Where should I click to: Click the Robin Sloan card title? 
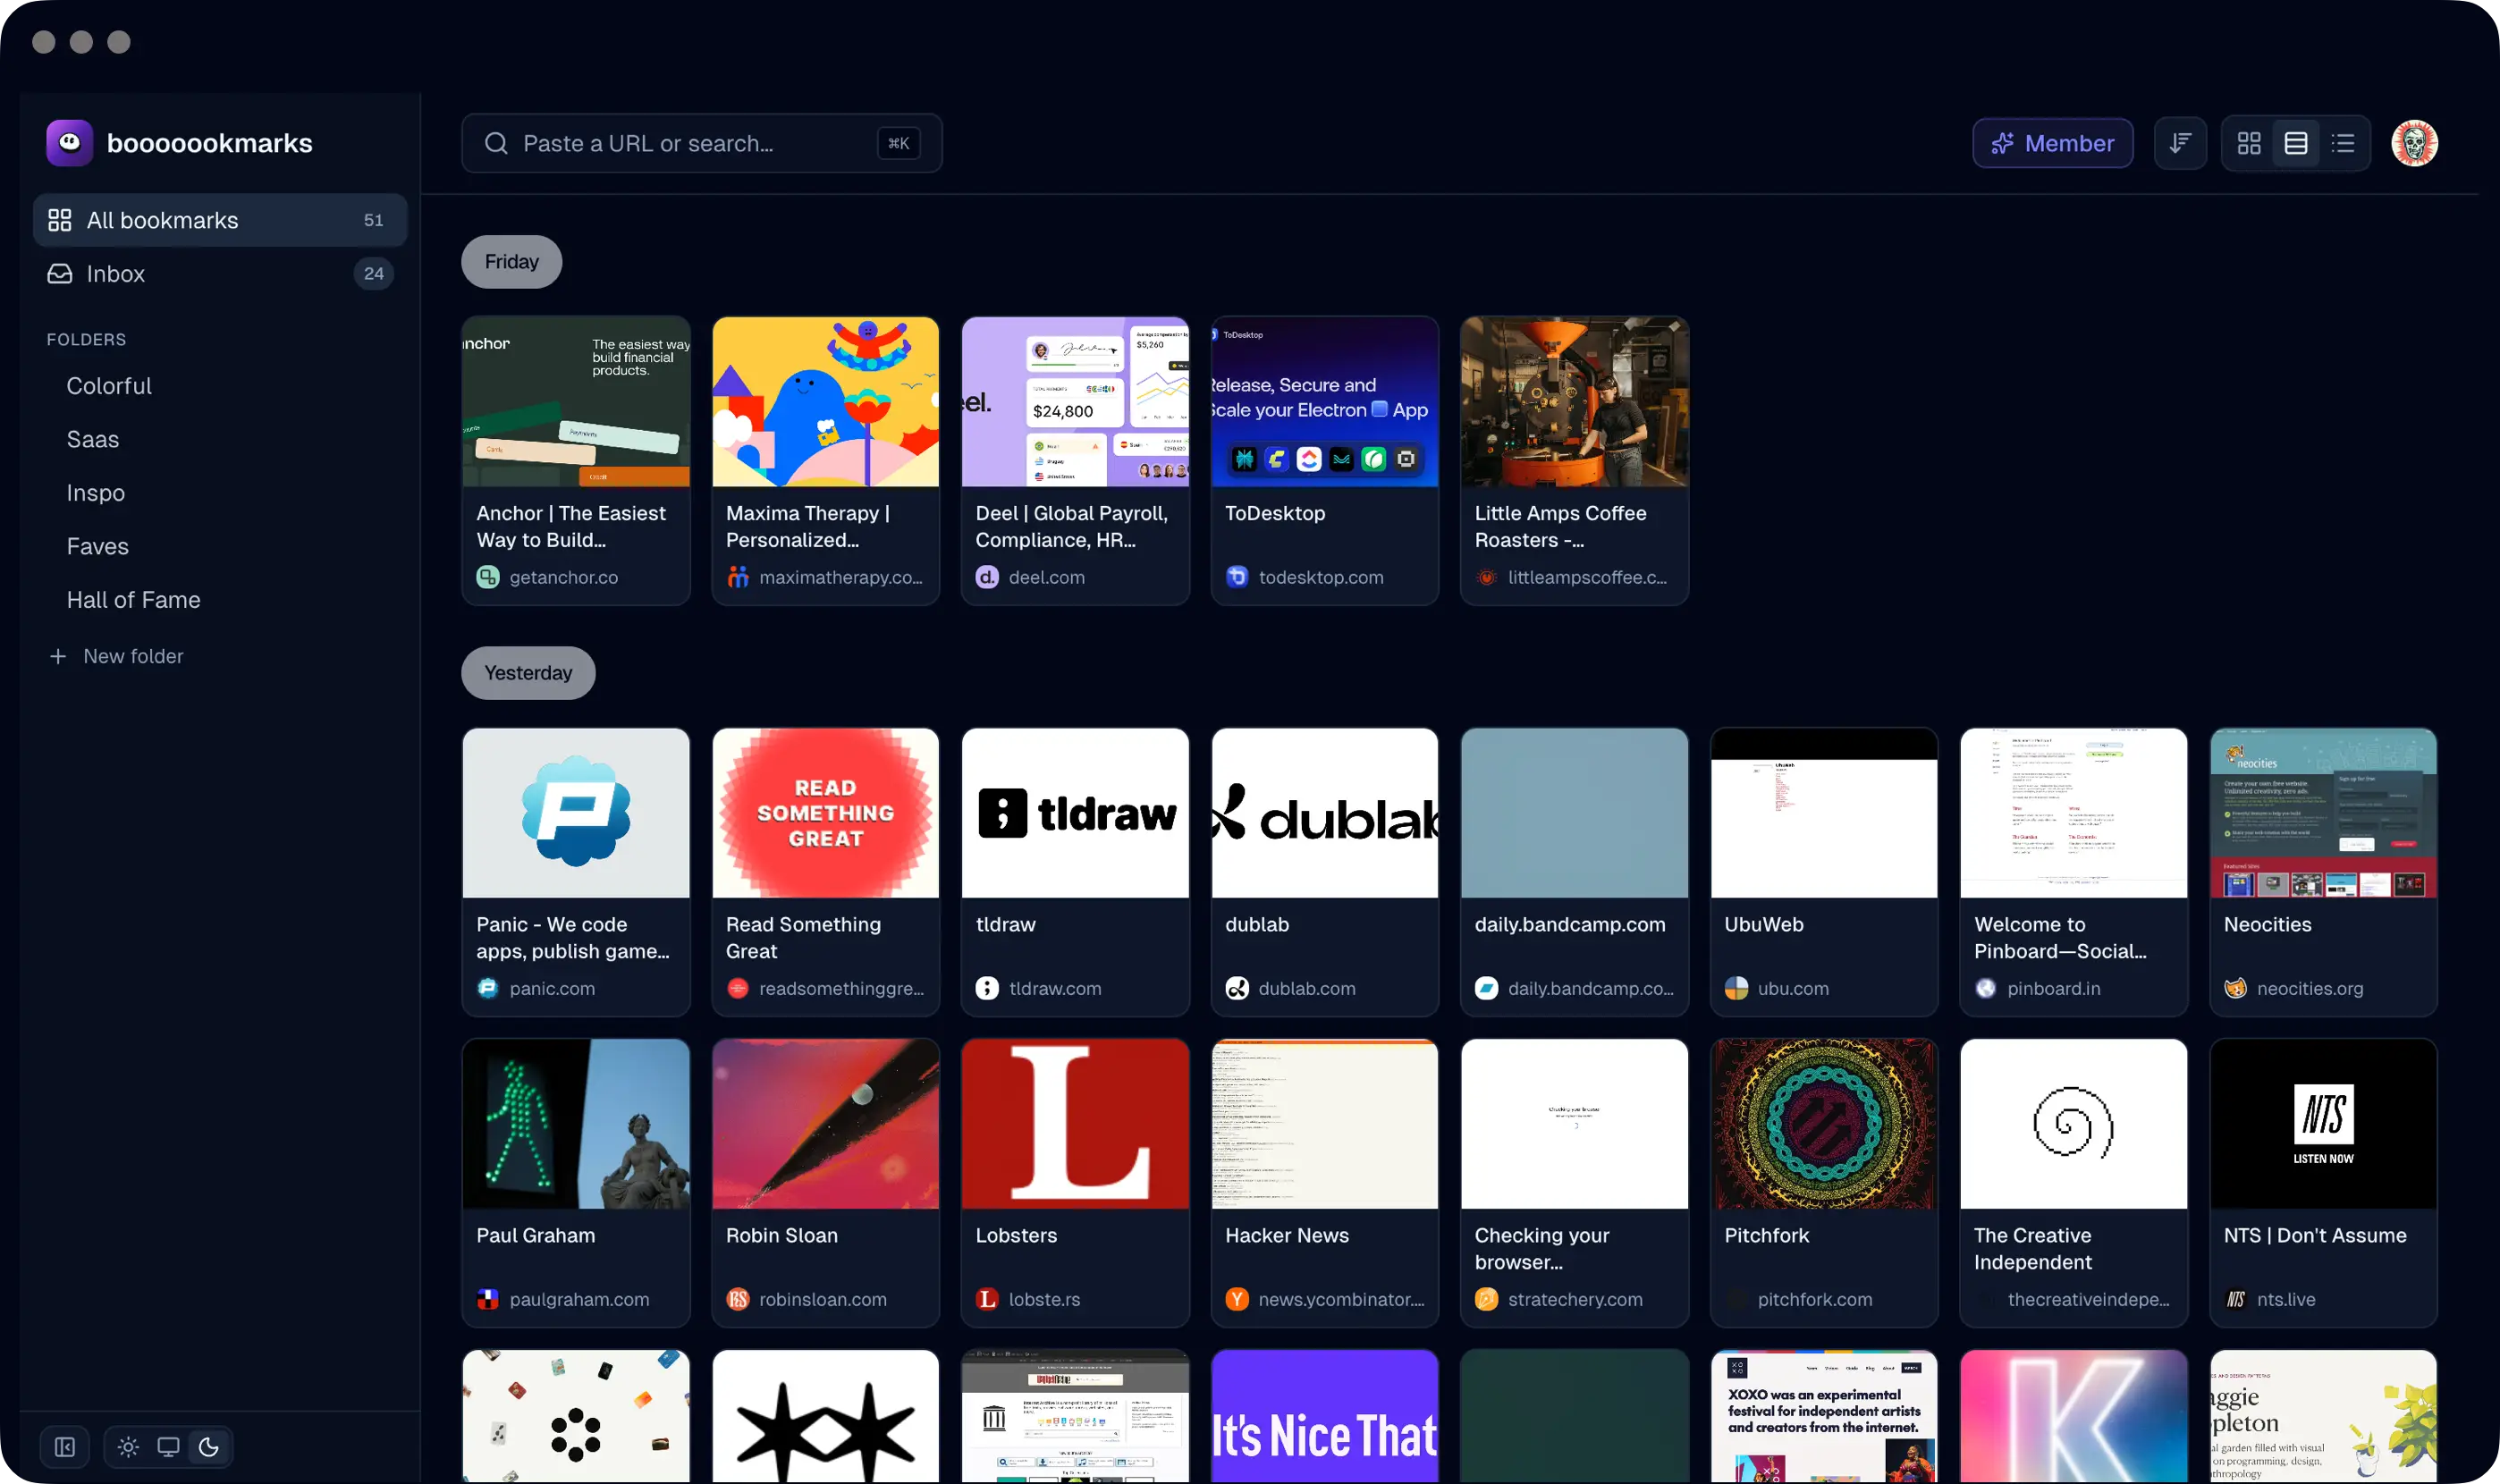[782, 1235]
